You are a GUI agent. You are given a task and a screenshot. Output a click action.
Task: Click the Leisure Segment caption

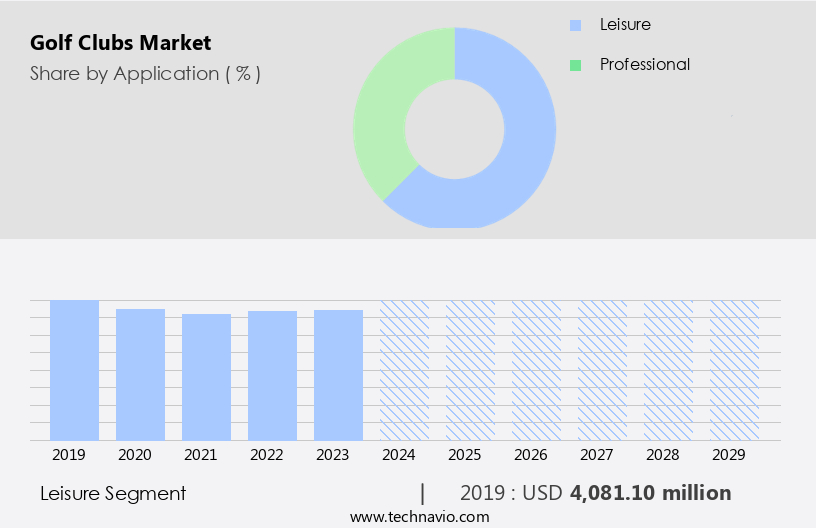pyautogui.click(x=113, y=494)
